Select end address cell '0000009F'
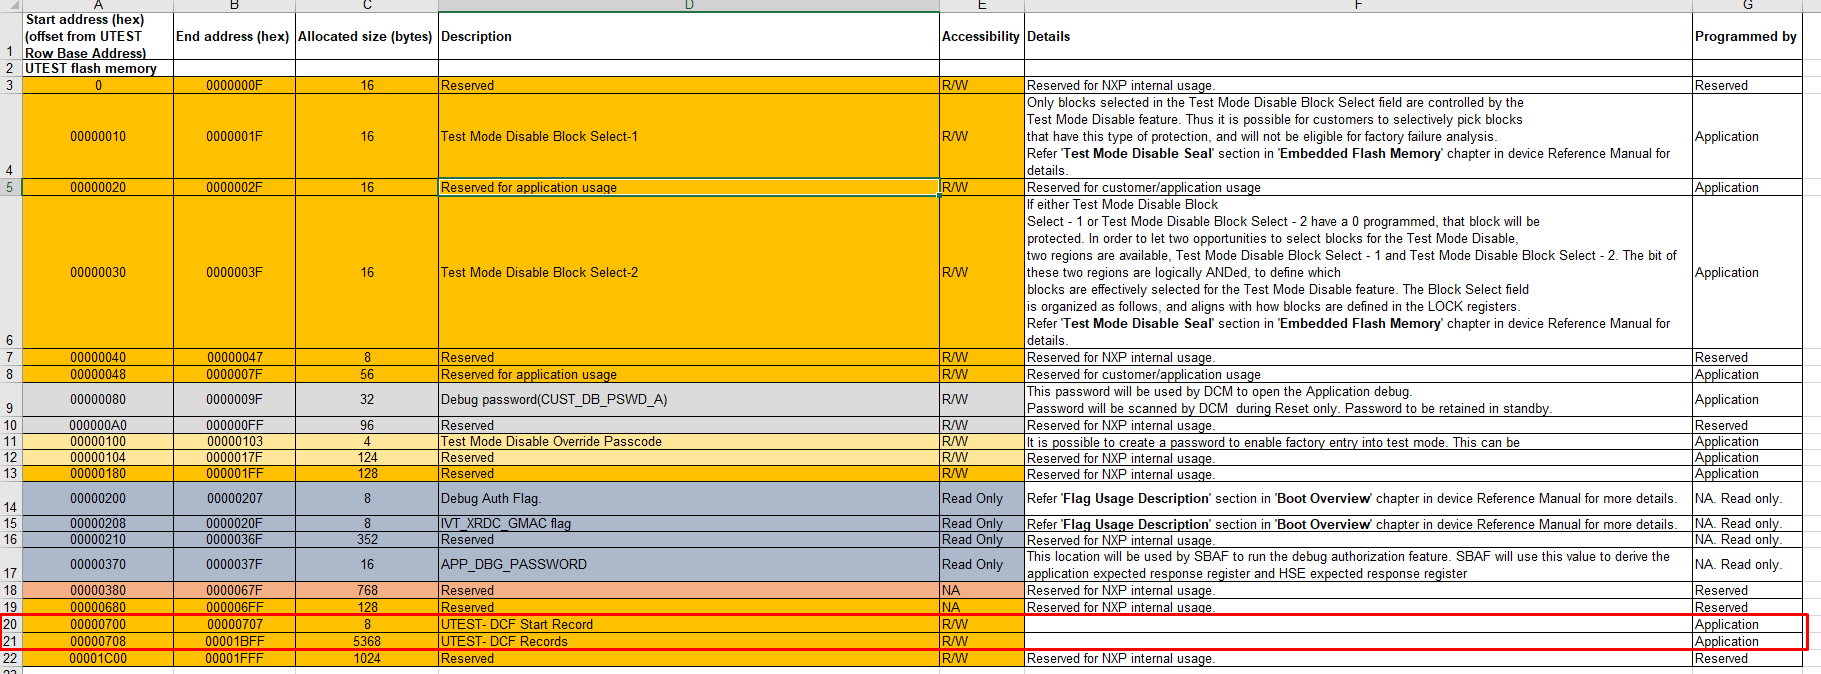Image resolution: width=1821 pixels, height=674 pixels. coord(234,399)
